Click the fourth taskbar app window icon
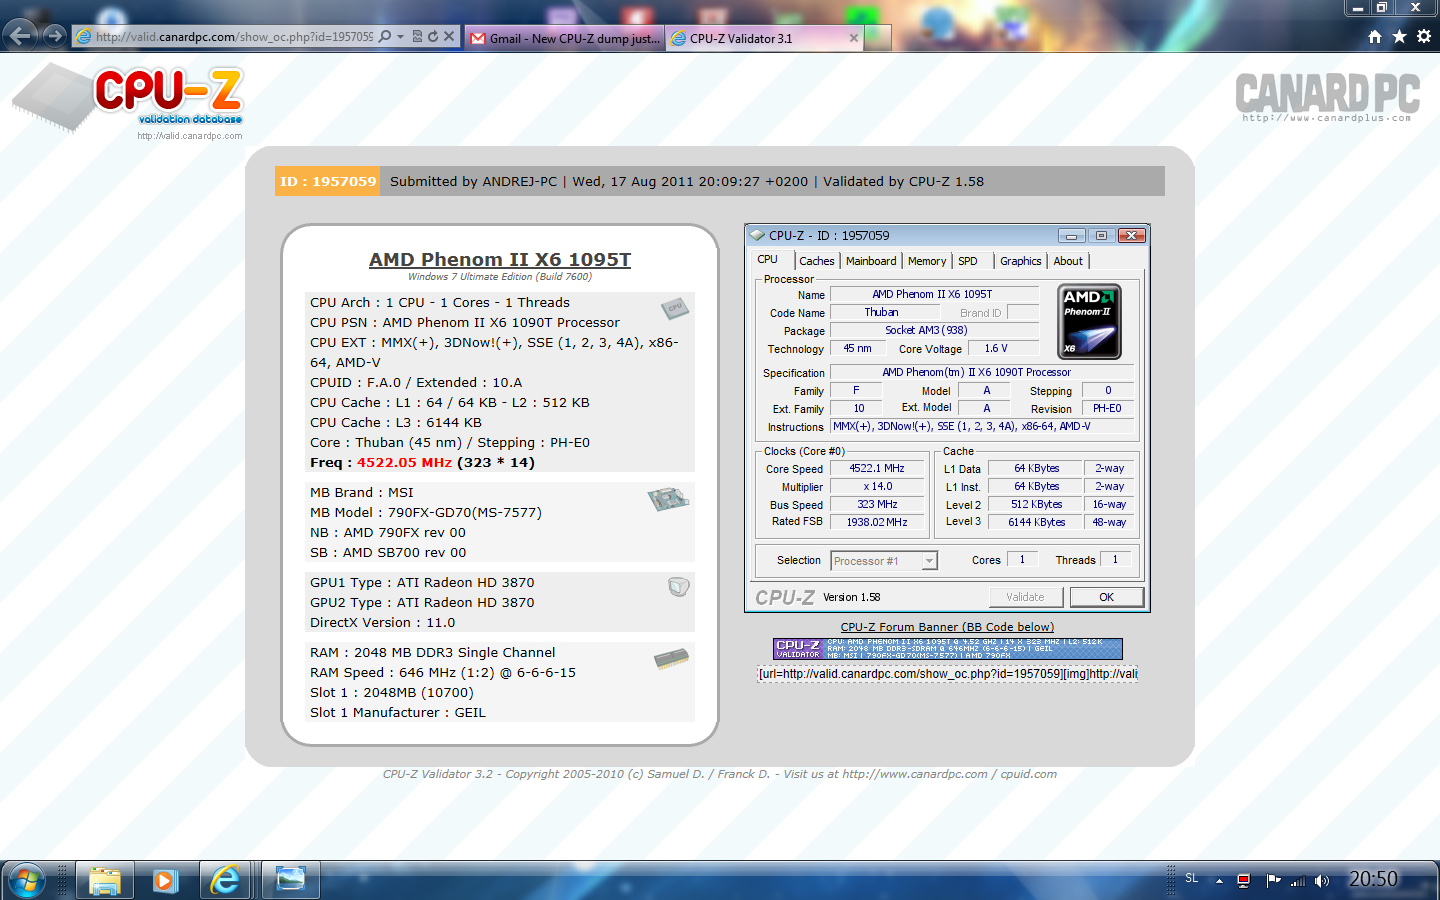The image size is (1440, 900). click(291, 880)
